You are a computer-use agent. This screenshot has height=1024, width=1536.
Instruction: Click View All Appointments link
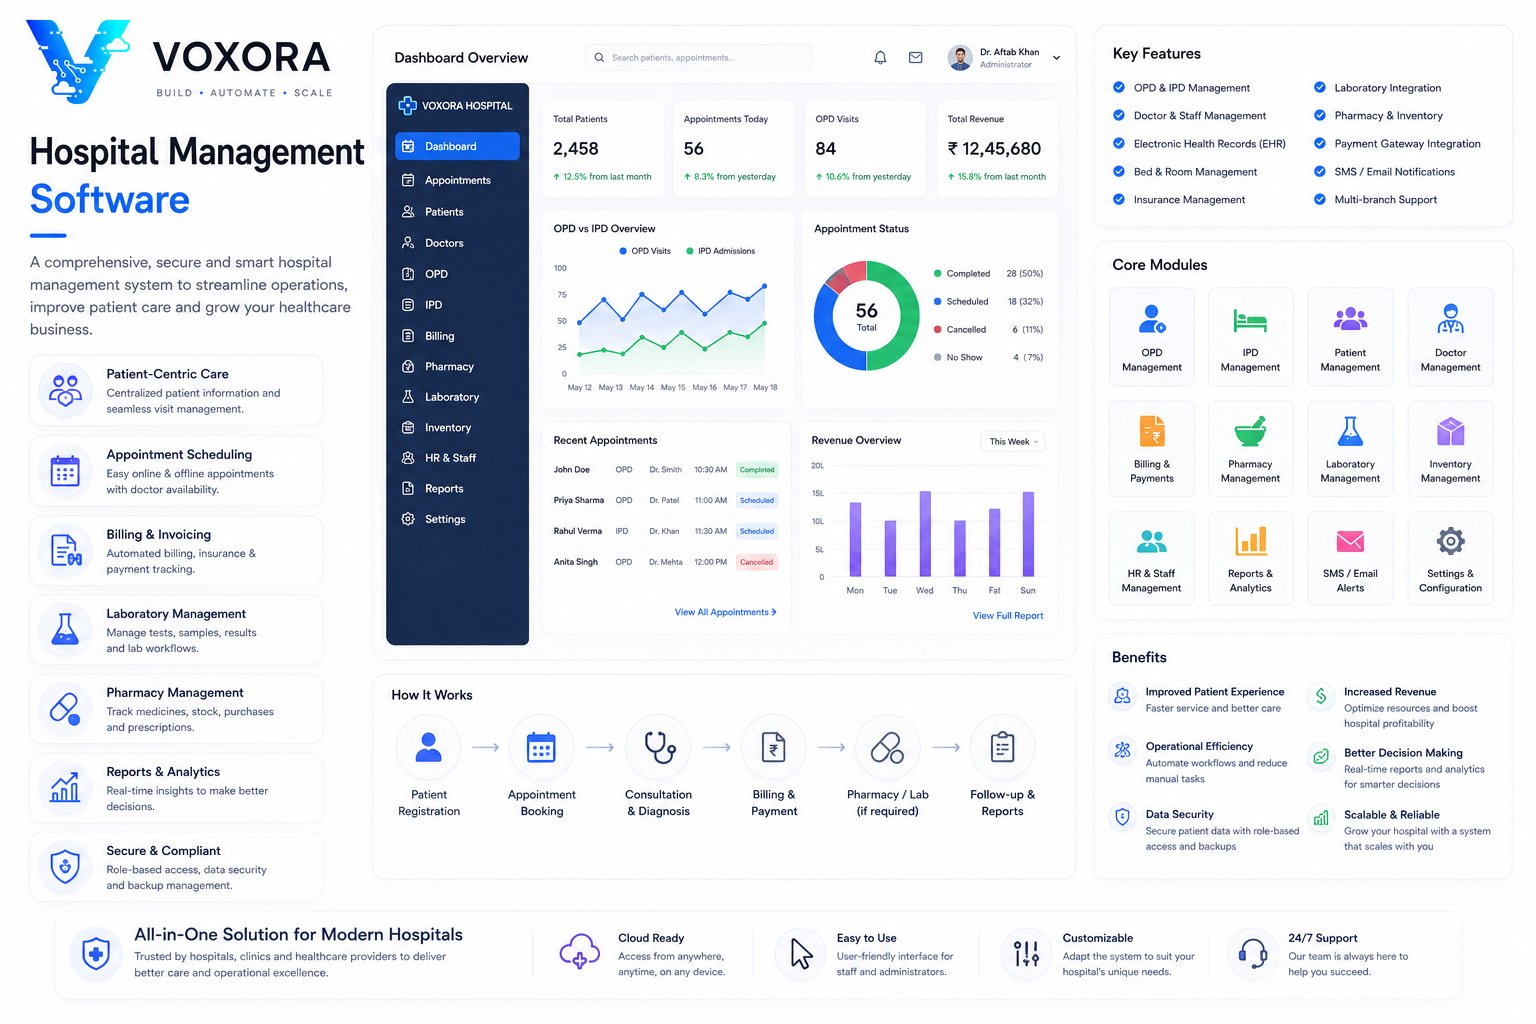pos(725,612)
